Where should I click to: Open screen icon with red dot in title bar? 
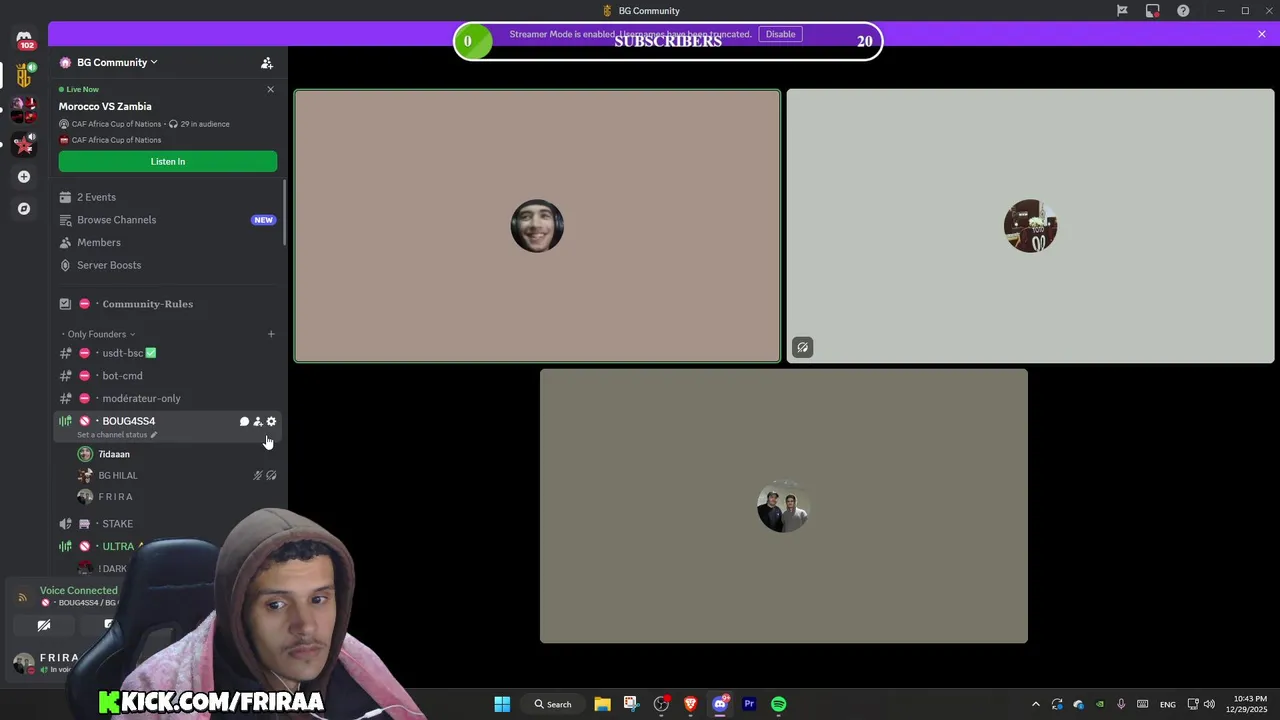1153,11
